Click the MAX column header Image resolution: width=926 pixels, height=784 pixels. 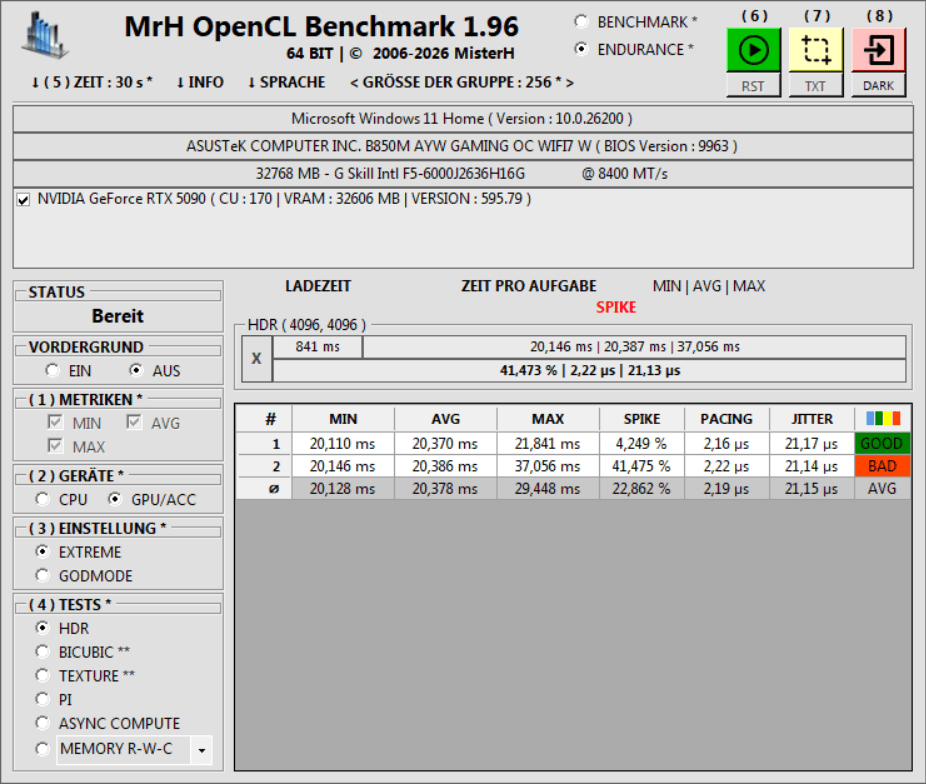click(548, 419)
